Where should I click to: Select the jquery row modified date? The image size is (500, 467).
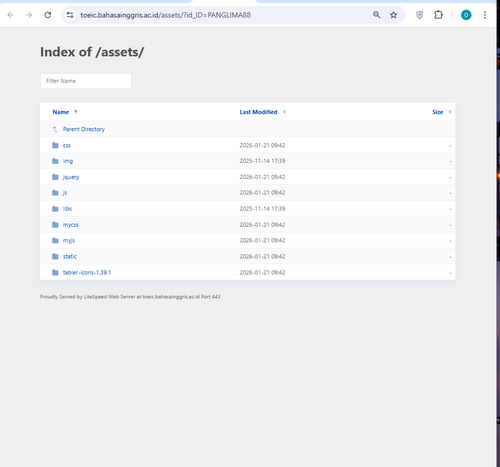click(x=262, y=177)
